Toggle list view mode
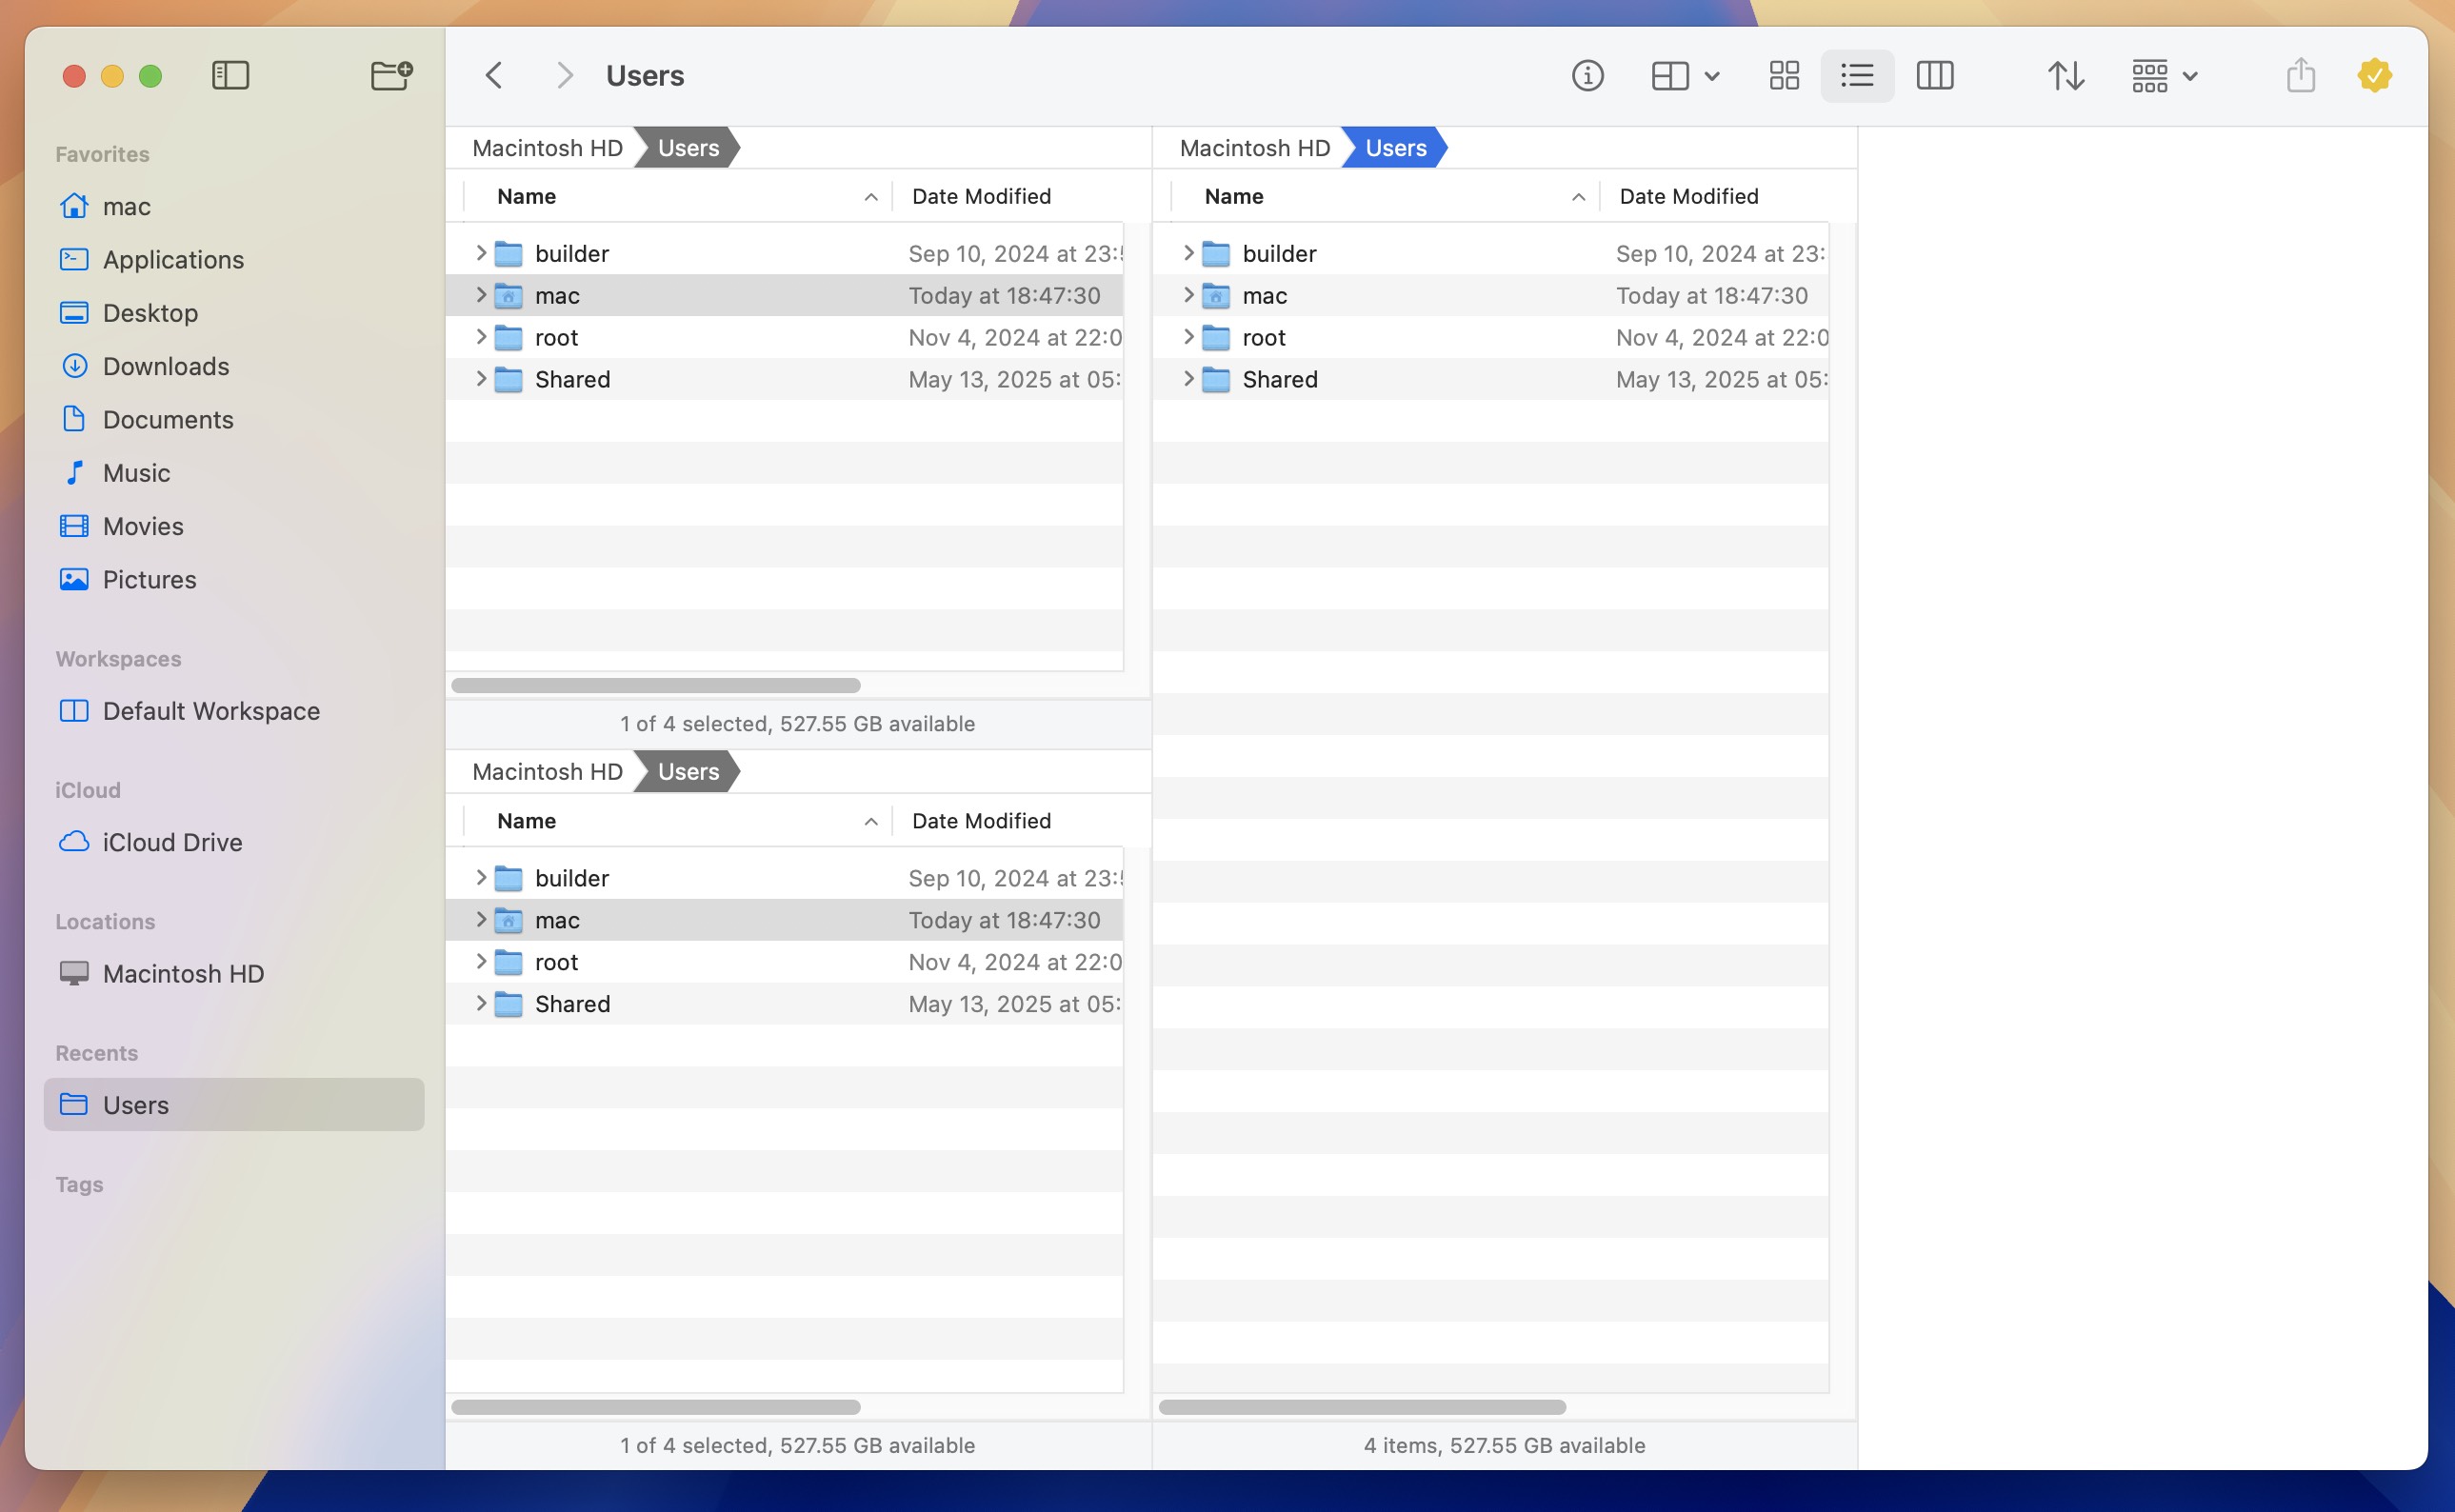The width and height of the screenshot is (2455, 1512). tap(1856, 75)
